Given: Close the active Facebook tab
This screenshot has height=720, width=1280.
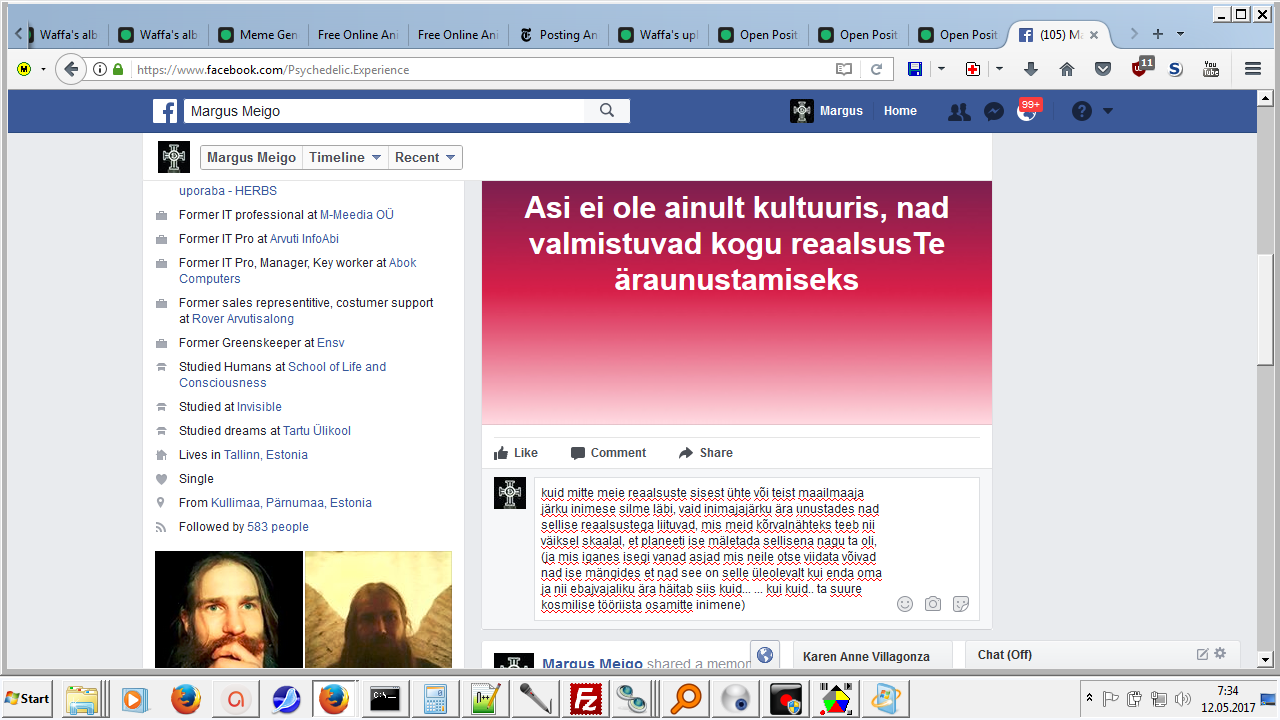Looking at the screenshot, I should coord(1094,35).
